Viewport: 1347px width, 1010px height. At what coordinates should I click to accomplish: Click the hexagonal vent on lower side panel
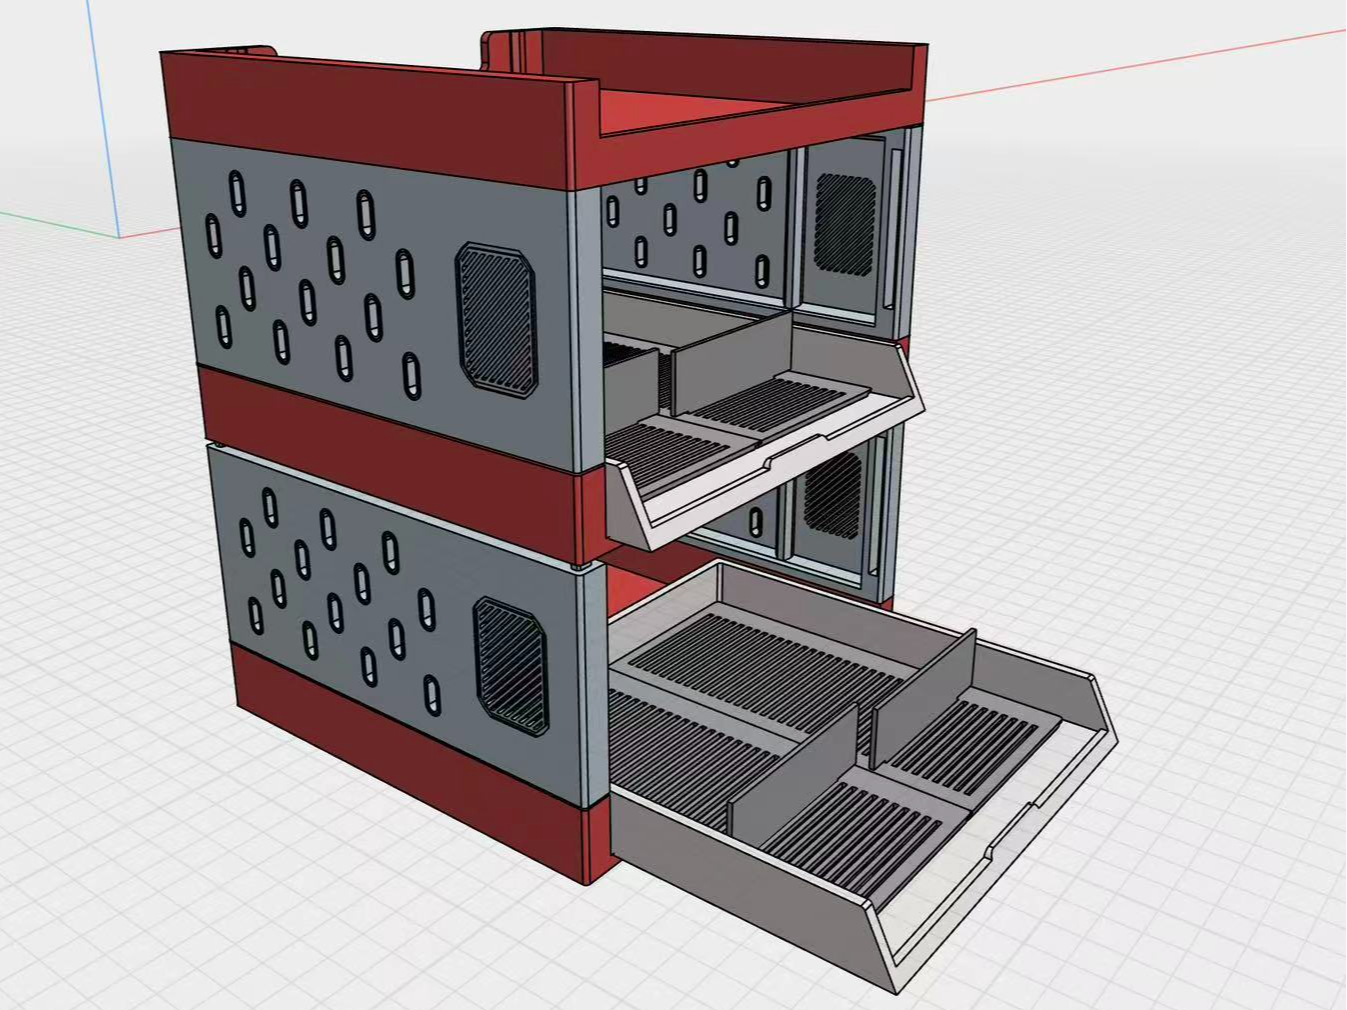[x=511, y=664]
